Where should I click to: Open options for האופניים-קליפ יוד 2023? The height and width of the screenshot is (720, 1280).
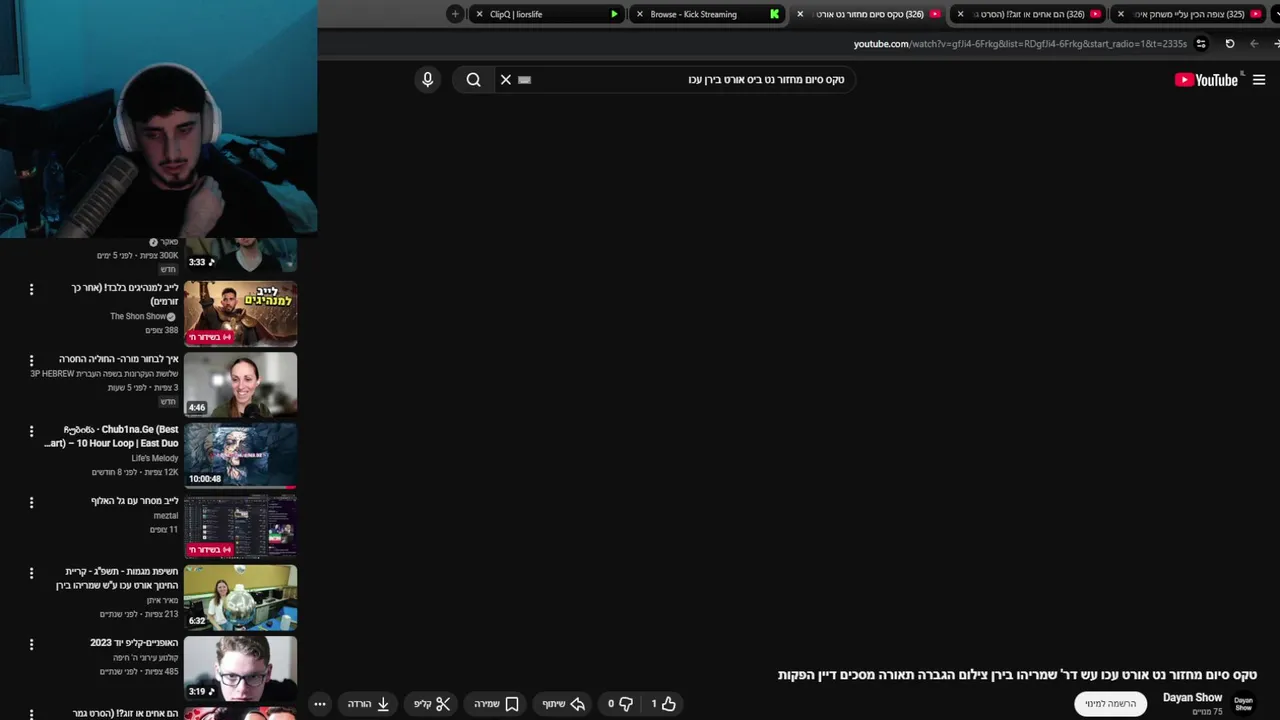tap(31, 644)
